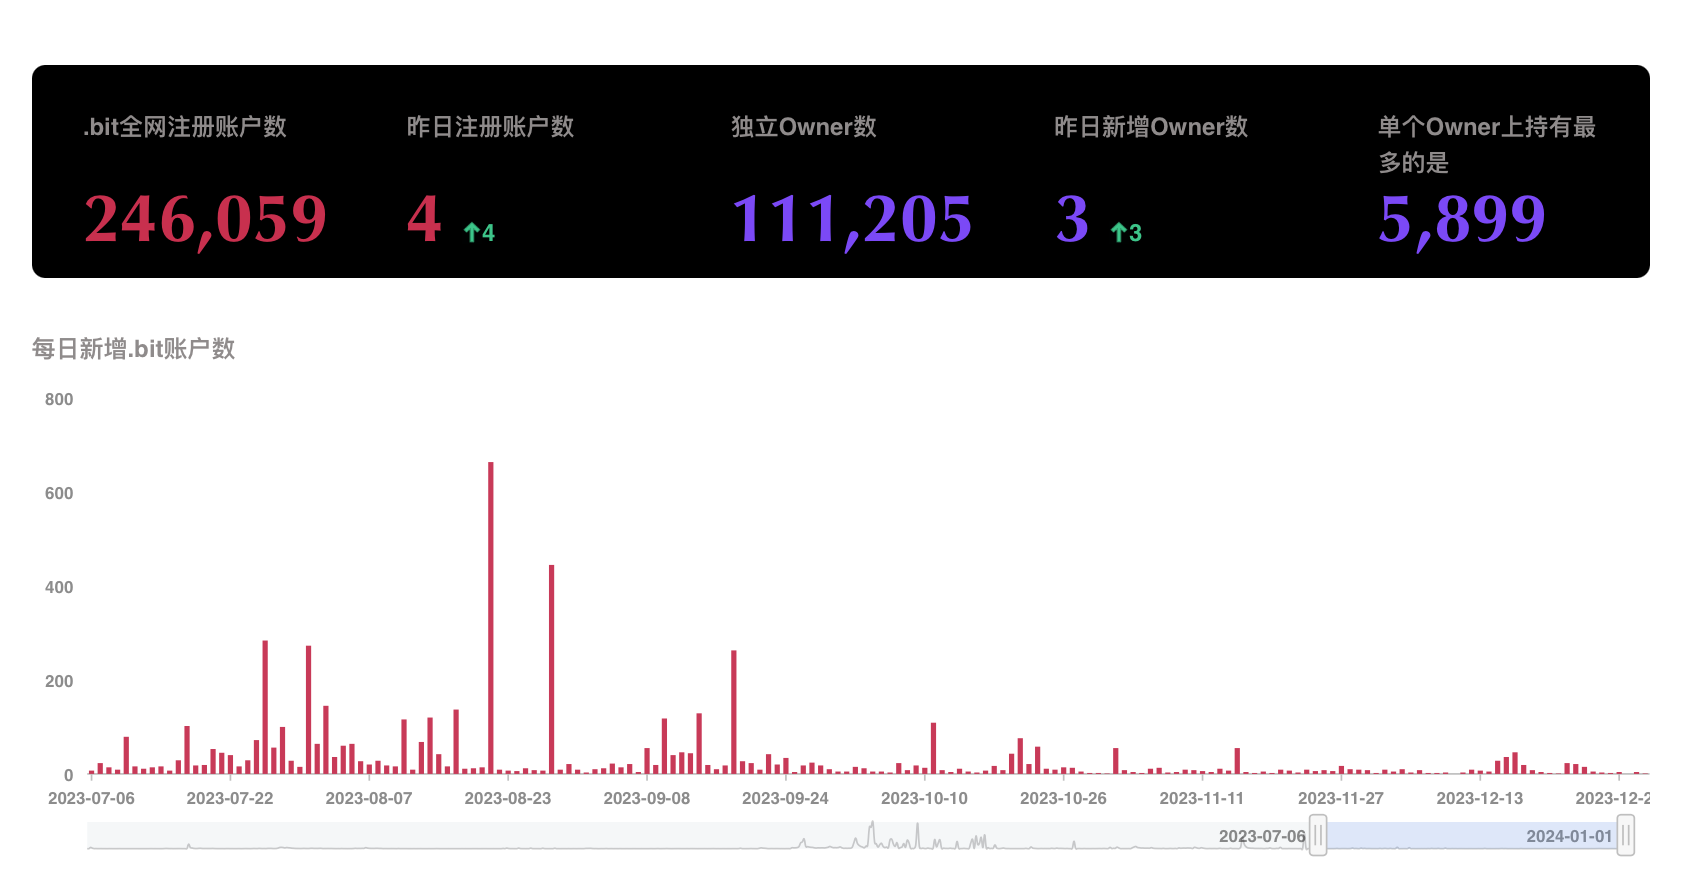Grab the right handle of the date zoom slider
Image resolution: width=1686 pixels, height=872 pixels.
[x=1626, y=835]
